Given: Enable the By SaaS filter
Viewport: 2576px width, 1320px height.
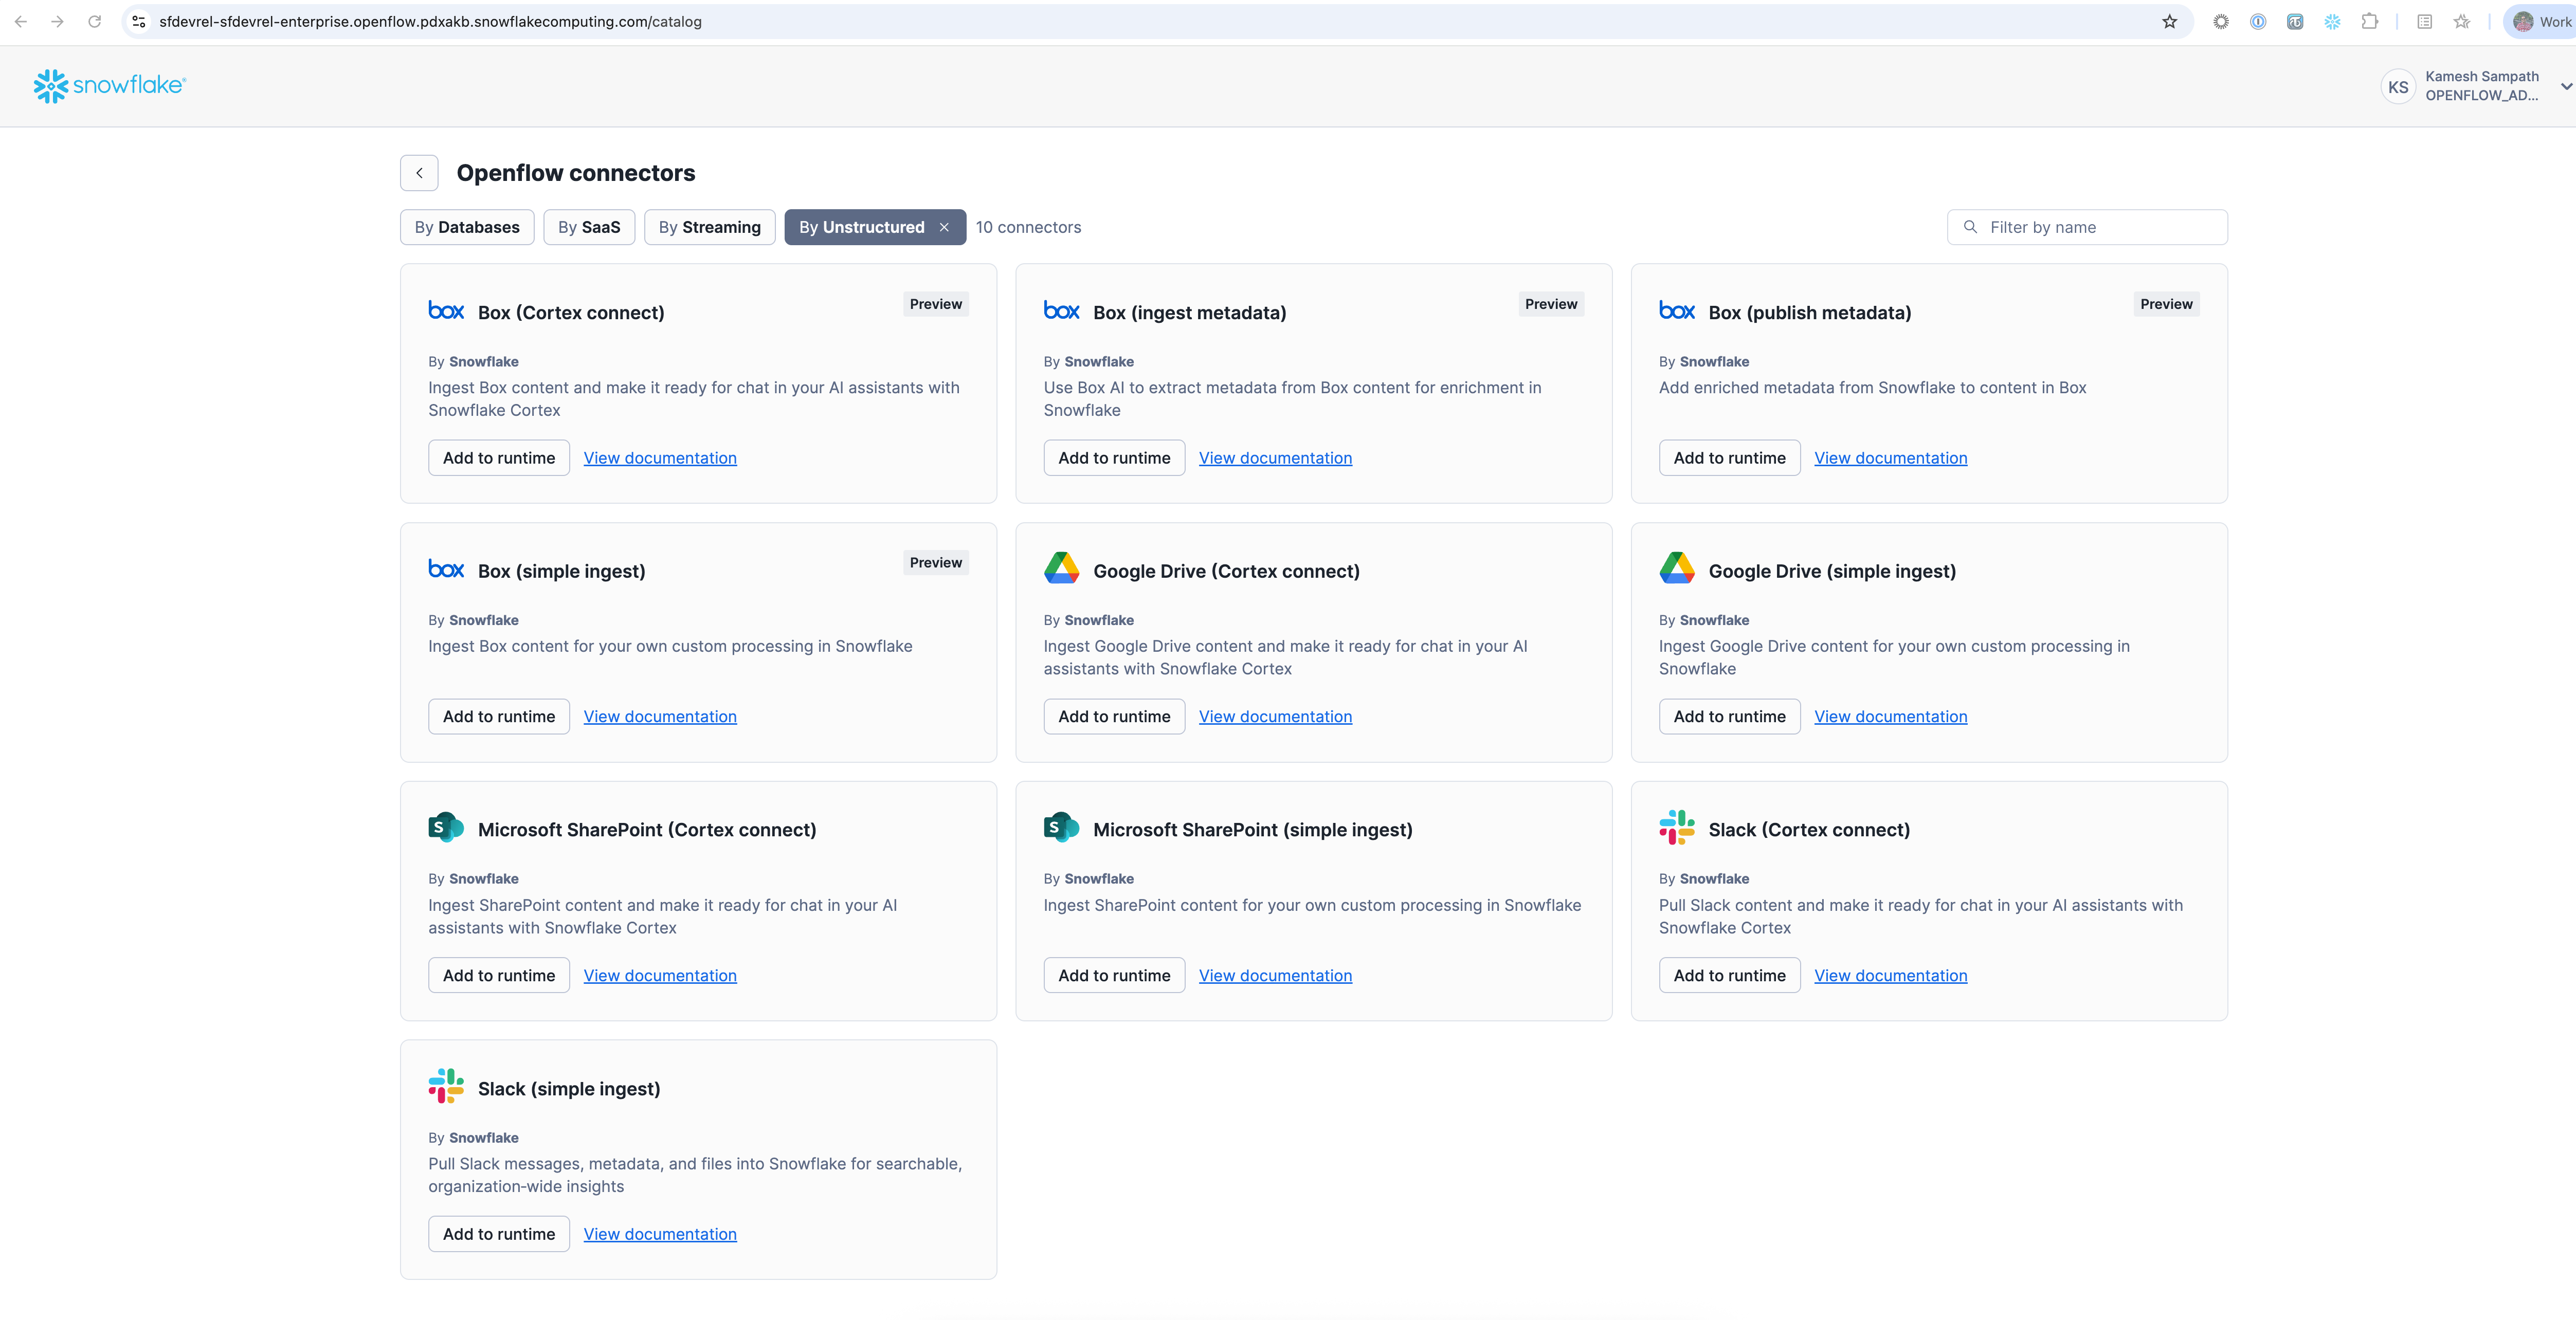Looking at the screenshot, I should (589, 227).
